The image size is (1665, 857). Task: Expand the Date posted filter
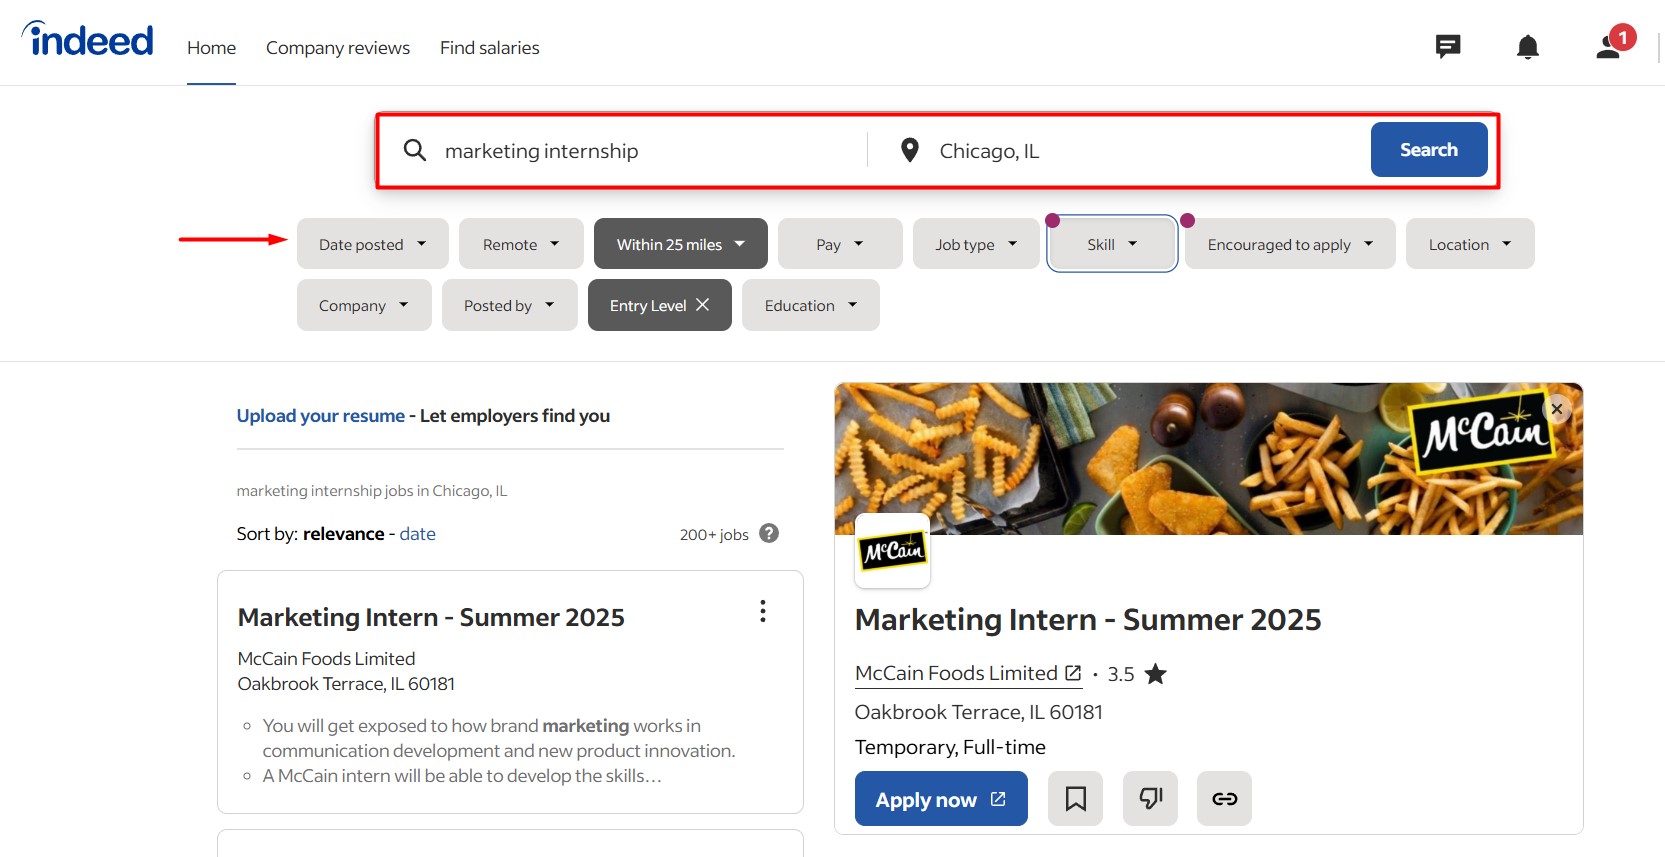372,244
